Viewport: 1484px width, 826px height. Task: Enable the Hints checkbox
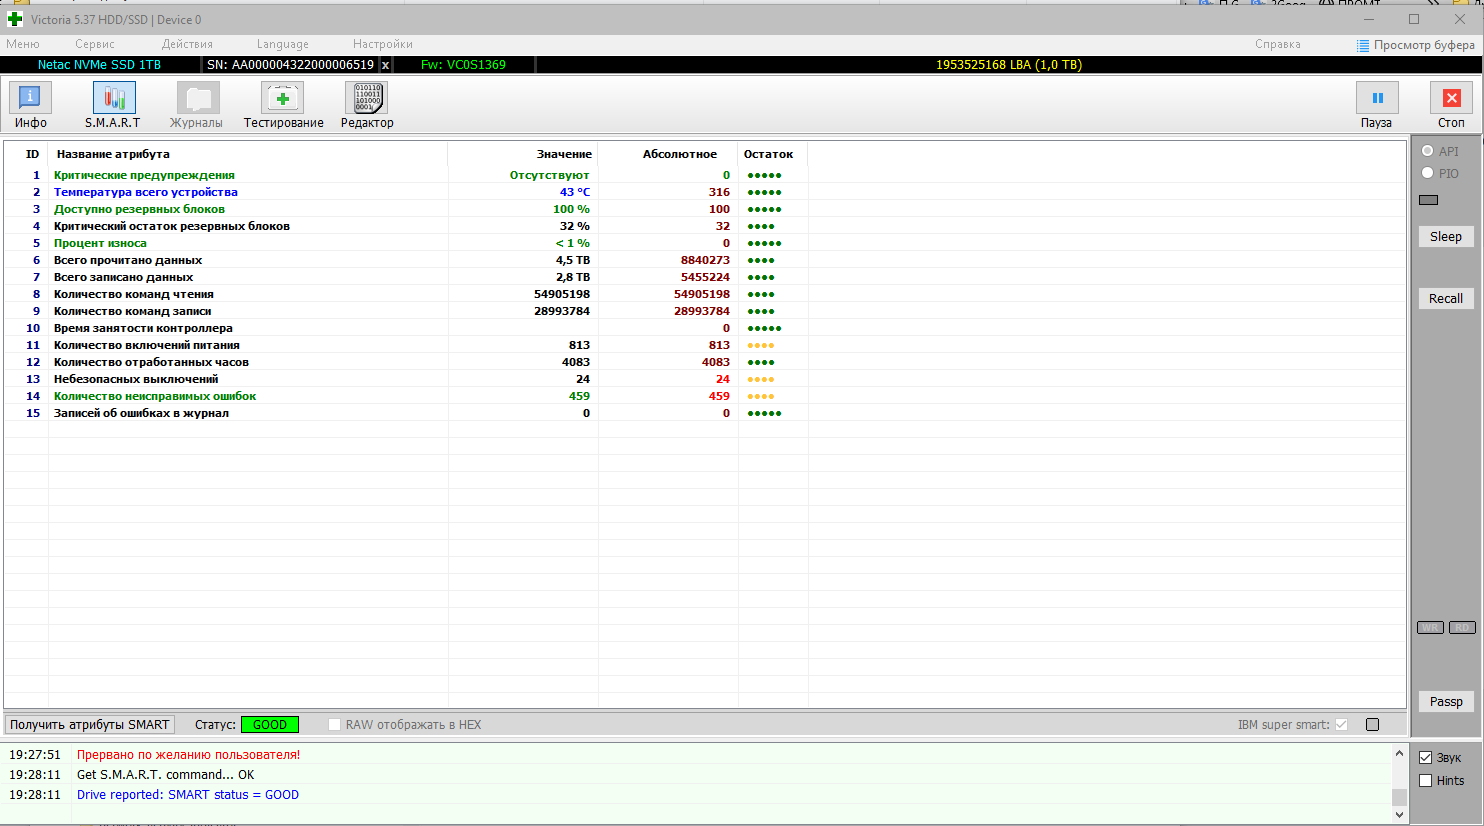tap(1426, 781)
